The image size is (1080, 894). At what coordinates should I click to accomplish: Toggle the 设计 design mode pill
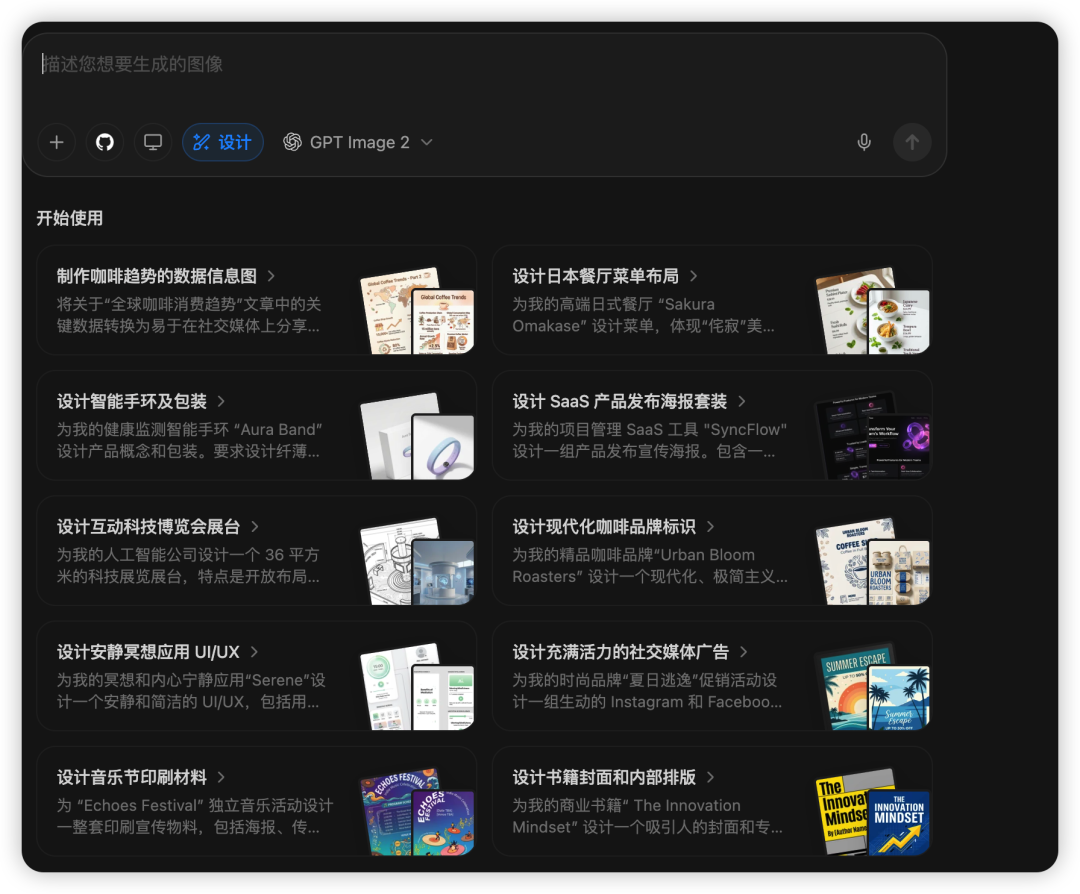(x=222, y=142)
